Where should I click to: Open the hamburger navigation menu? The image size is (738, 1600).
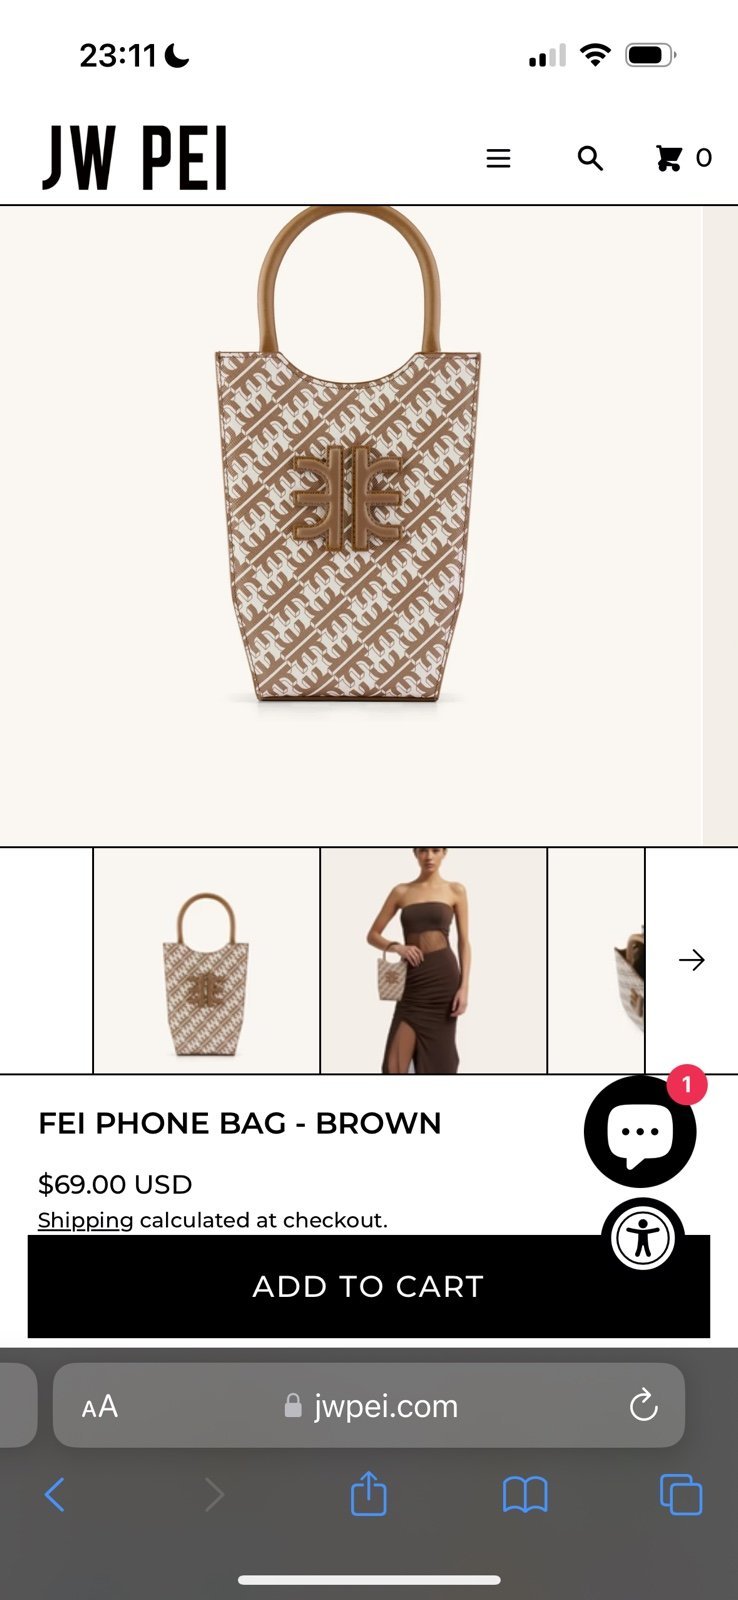[x=498, y=158]
